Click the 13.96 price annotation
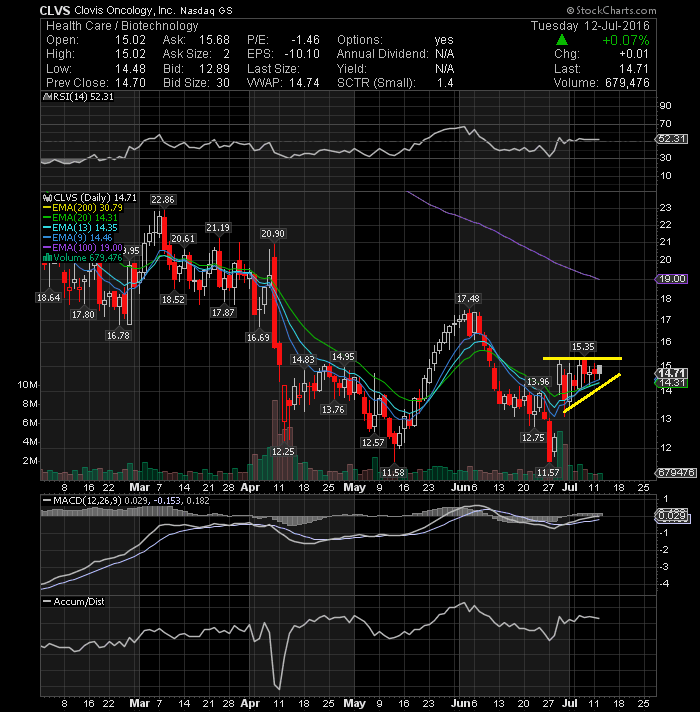Screen dimensions: 700x712 point(538,381)
